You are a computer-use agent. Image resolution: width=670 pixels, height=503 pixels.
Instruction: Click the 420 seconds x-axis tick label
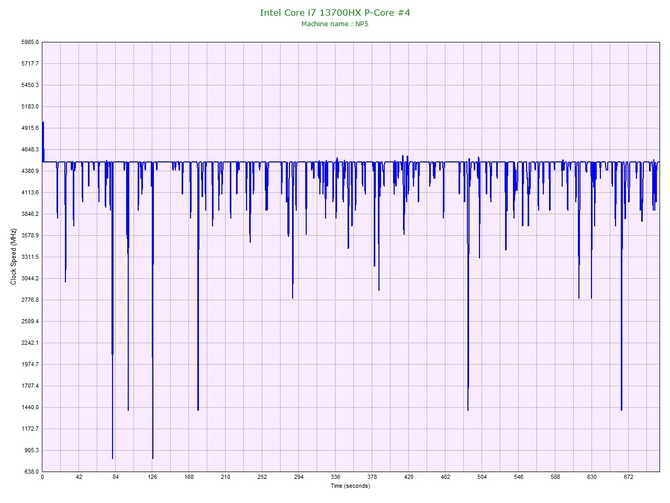[408, 477]
